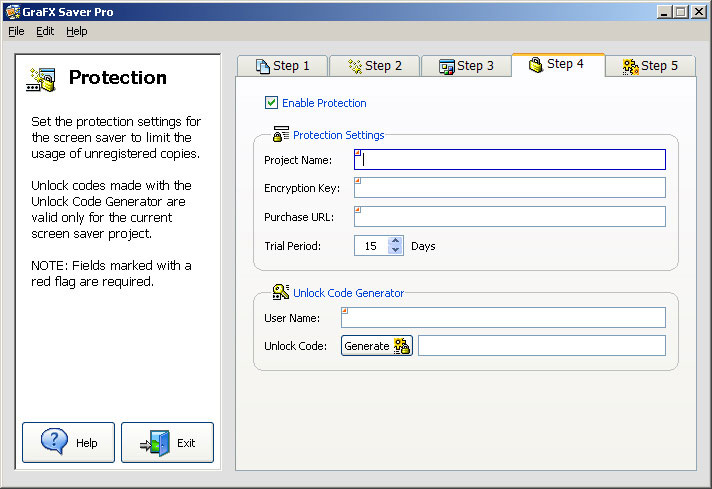This screenshot has height=489, width=712.
Task: Click the Step 3 monitor icon
Action: [x=447, y=67]
